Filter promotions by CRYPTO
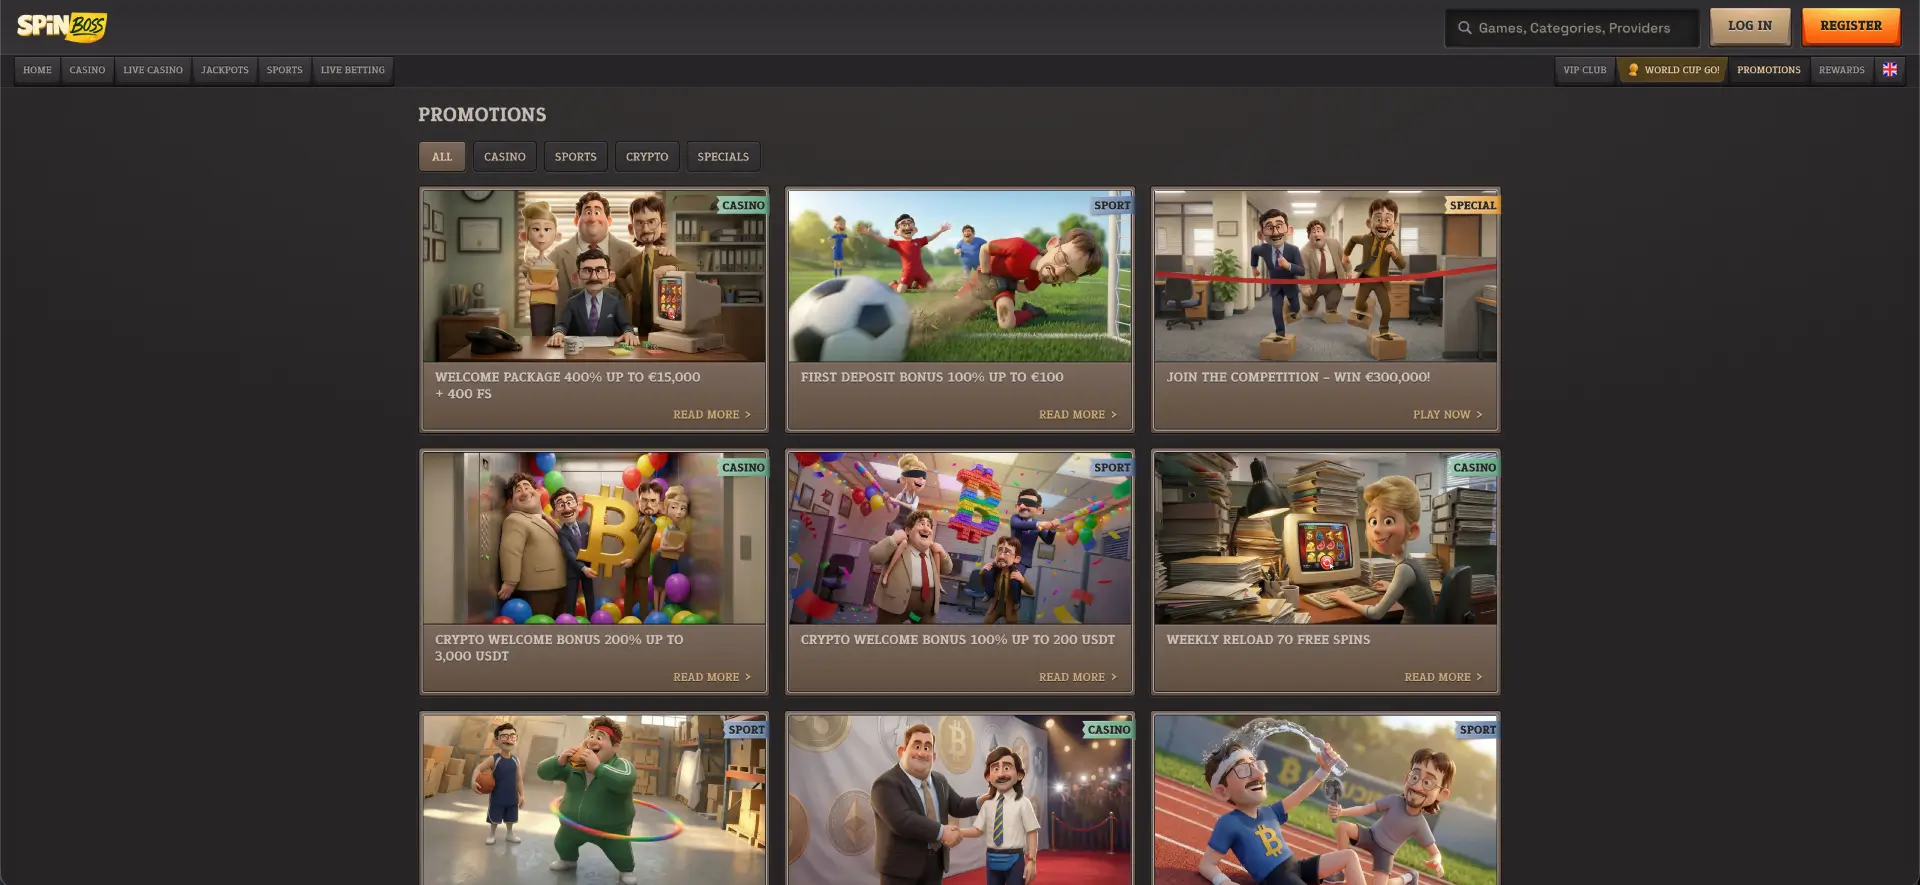 (647, 157)
